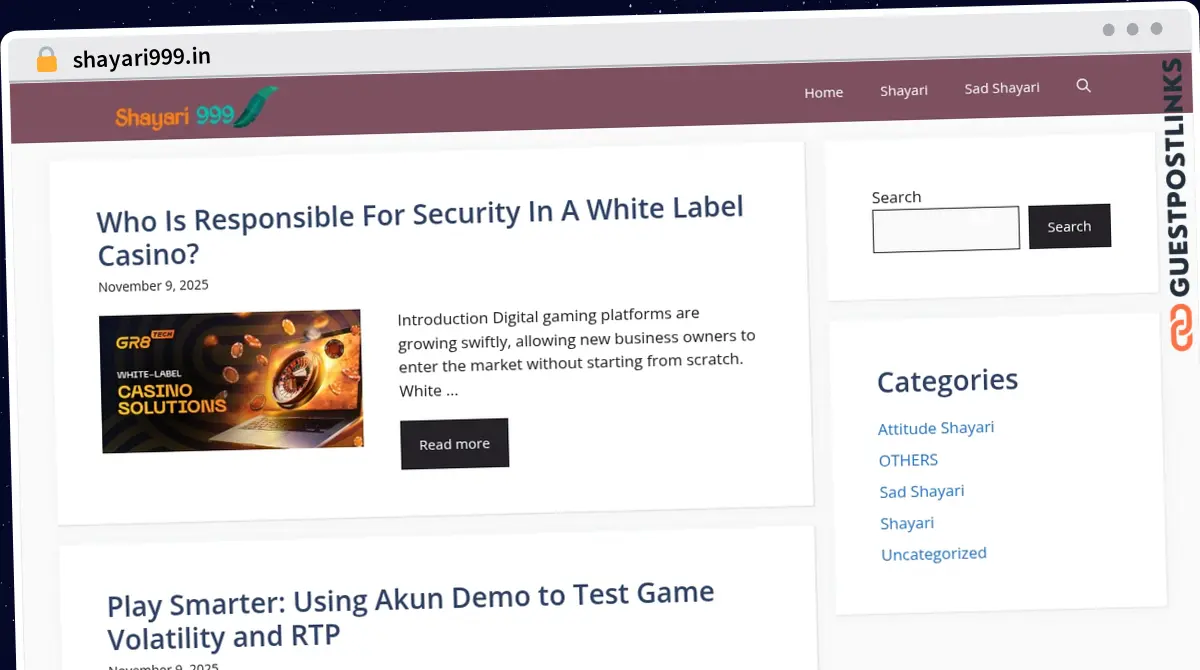Click inside the sidebar Search input field
Image resolution: width=1200 pixels, height=670 pixels.
[945, 229]
